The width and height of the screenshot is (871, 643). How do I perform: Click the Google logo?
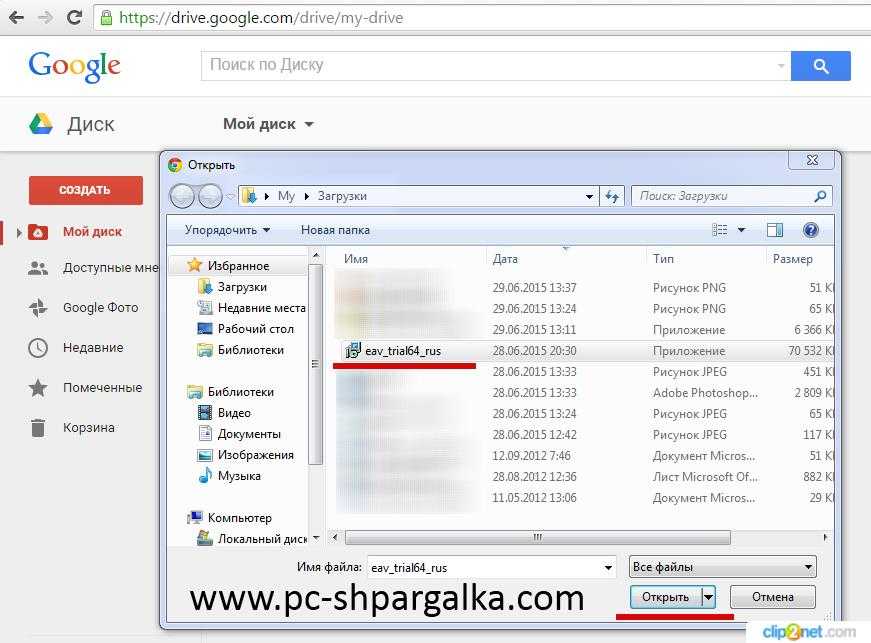74,67
